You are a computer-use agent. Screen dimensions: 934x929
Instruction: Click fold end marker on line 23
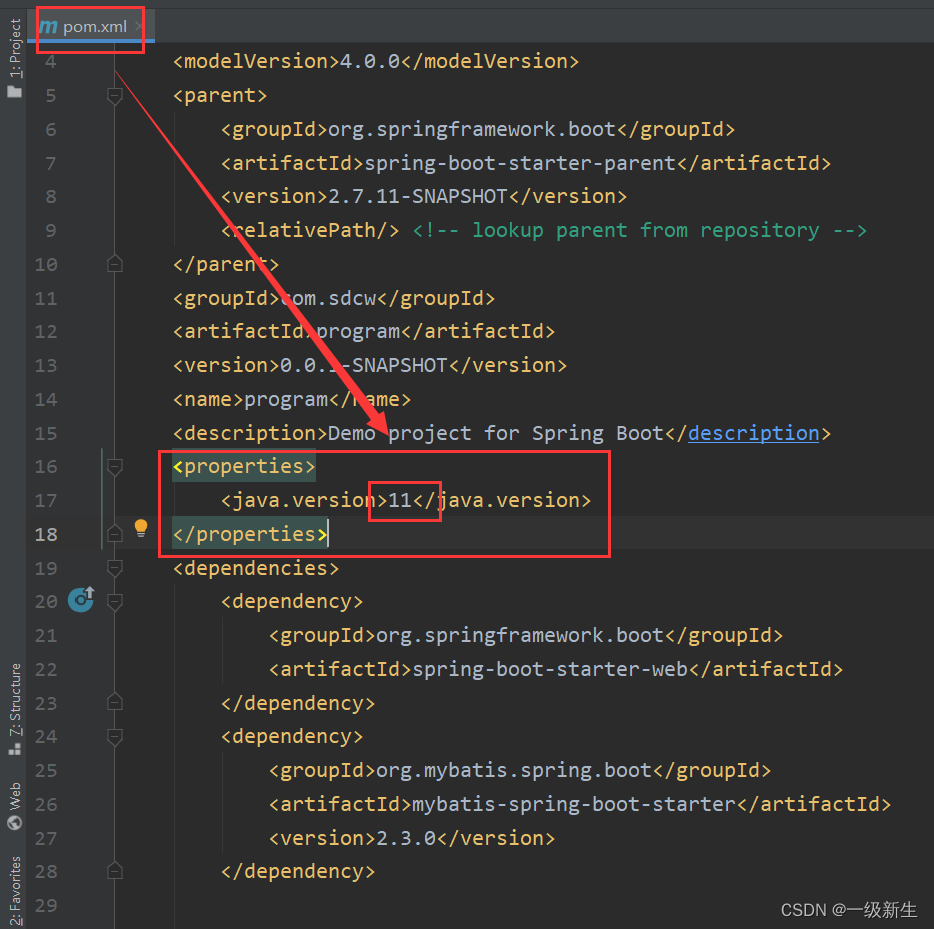click(x=114, y=703)
